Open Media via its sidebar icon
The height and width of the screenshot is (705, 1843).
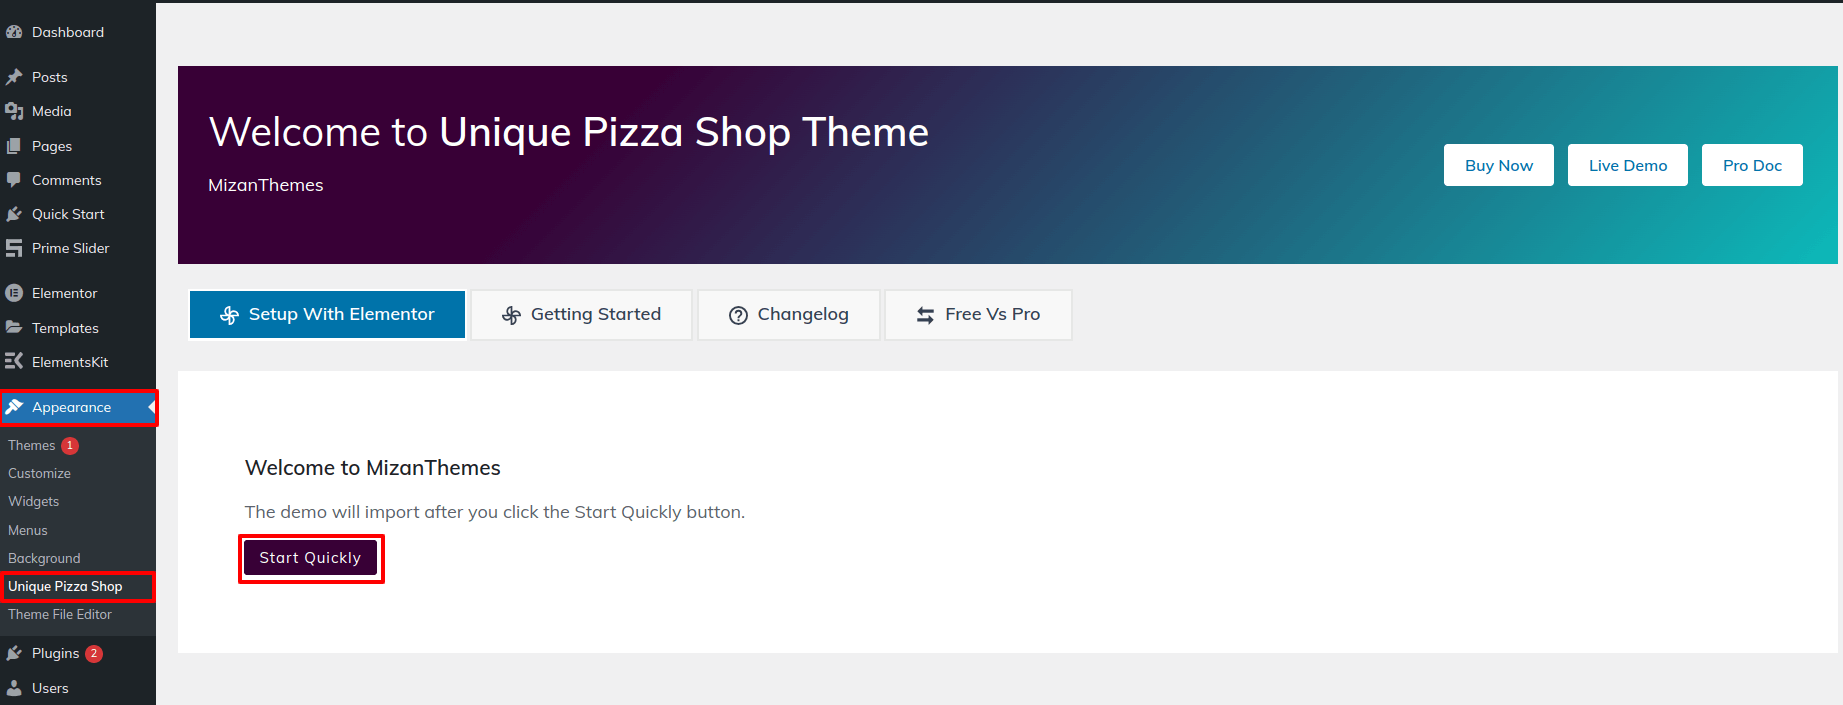point(14,111)
